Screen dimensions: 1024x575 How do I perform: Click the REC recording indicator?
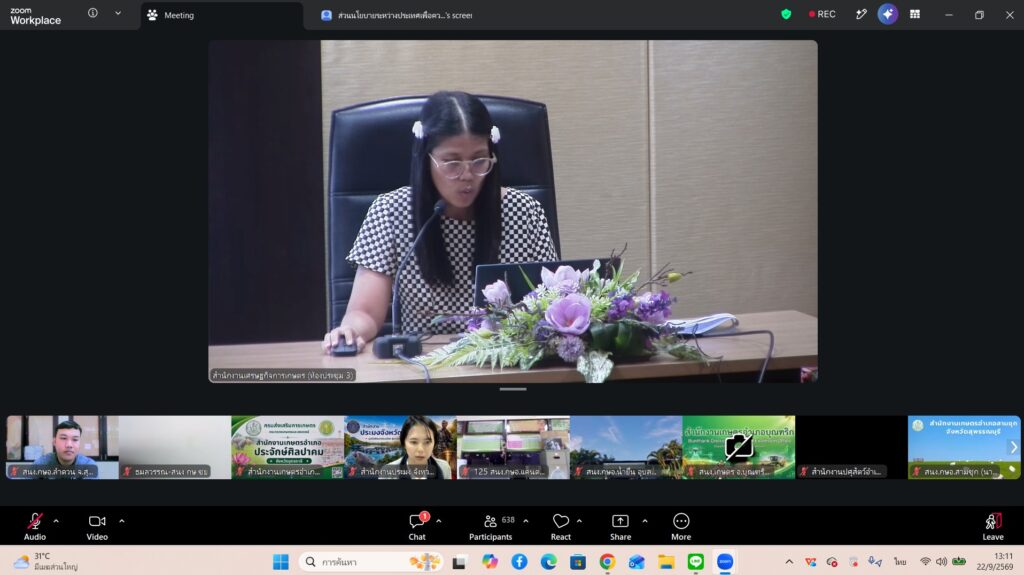click(x=822, y=14)
